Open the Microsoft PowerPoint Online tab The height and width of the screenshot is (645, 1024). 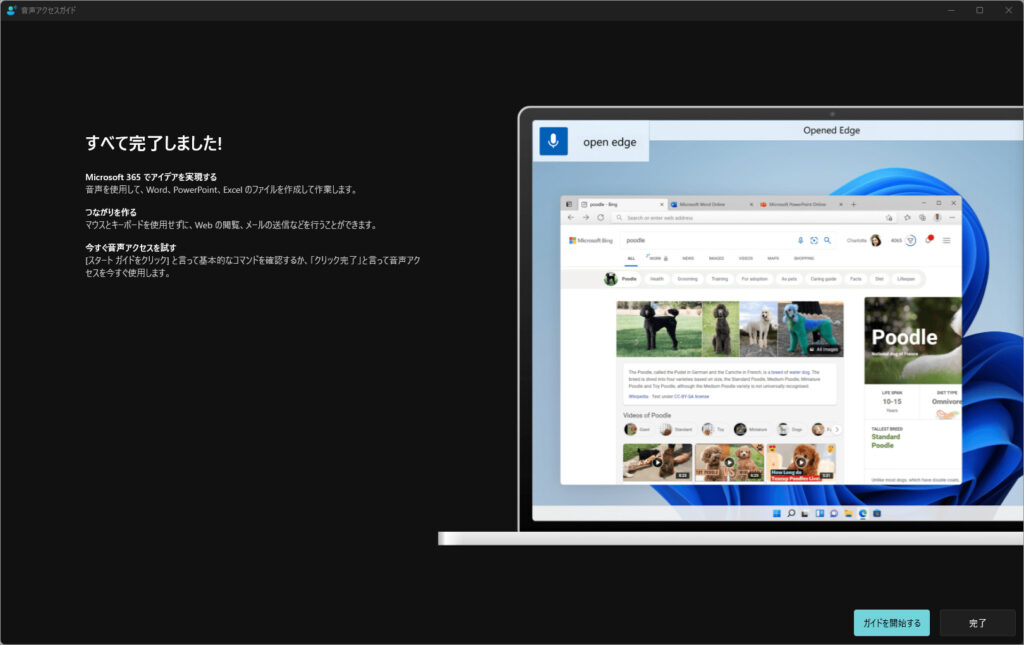point(798,204)
